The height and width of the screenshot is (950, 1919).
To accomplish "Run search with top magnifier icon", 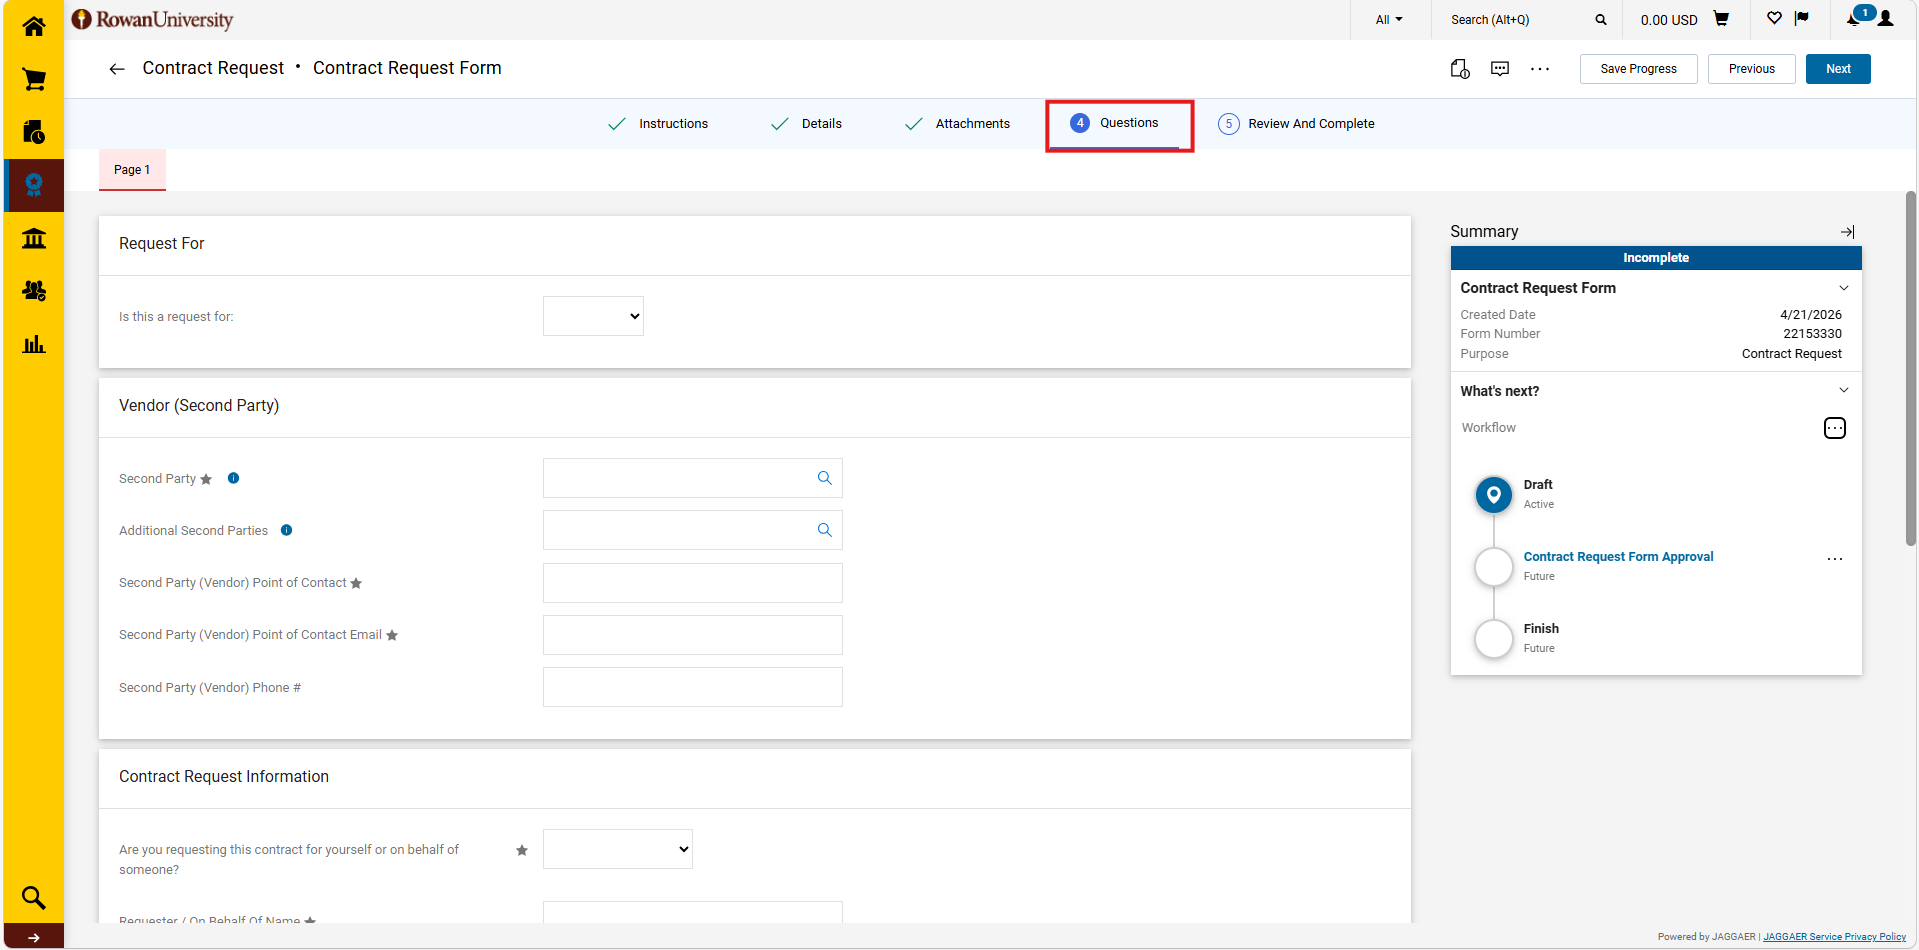I will (x=1601, y=20).
